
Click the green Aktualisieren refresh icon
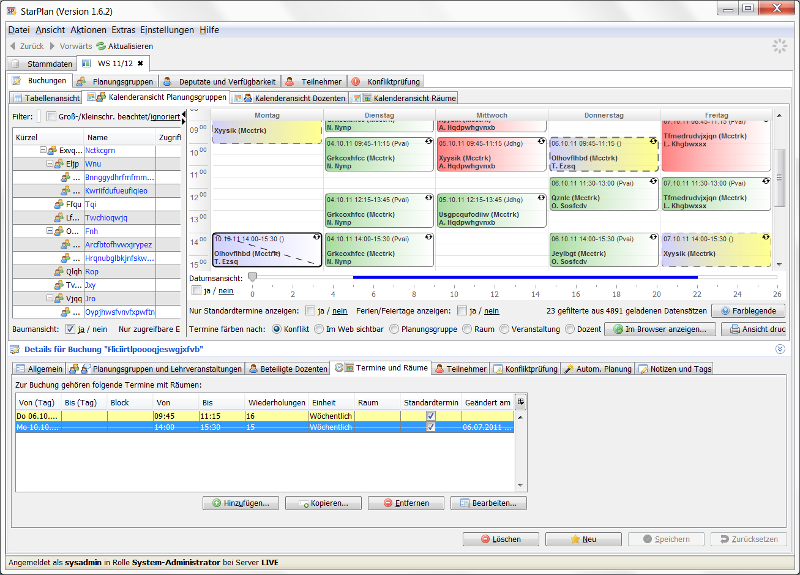[101, 46]
